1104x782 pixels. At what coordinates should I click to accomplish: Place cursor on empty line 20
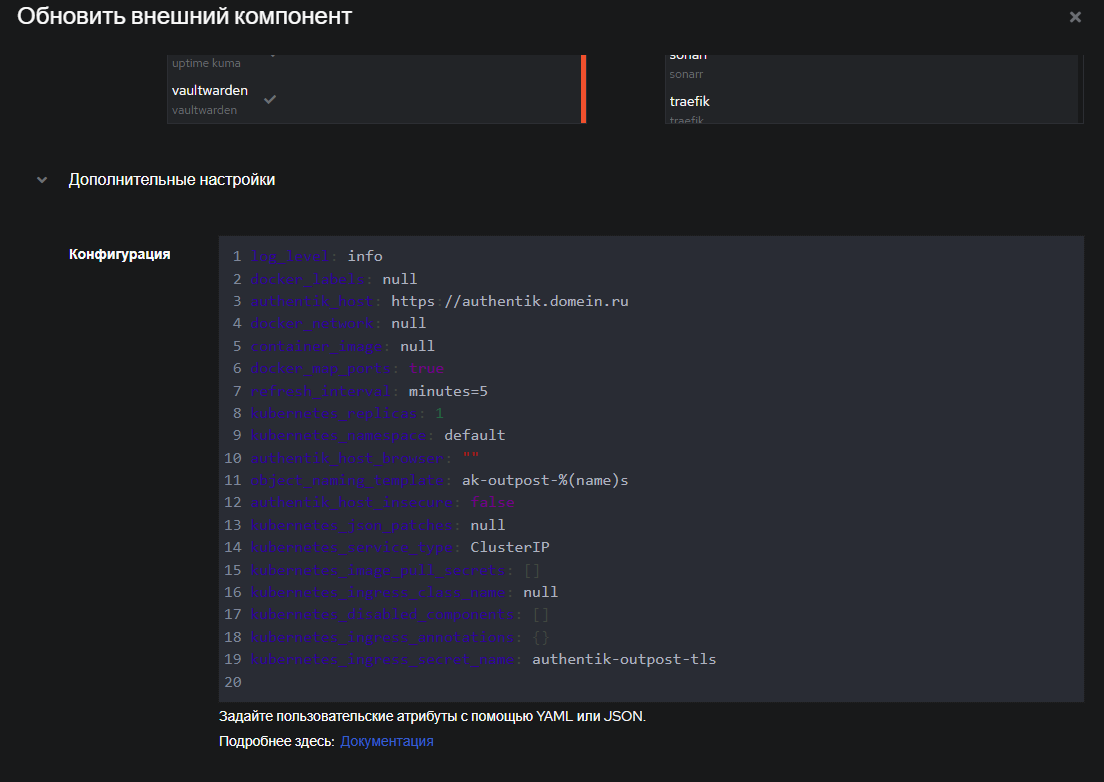pos(400,682)
